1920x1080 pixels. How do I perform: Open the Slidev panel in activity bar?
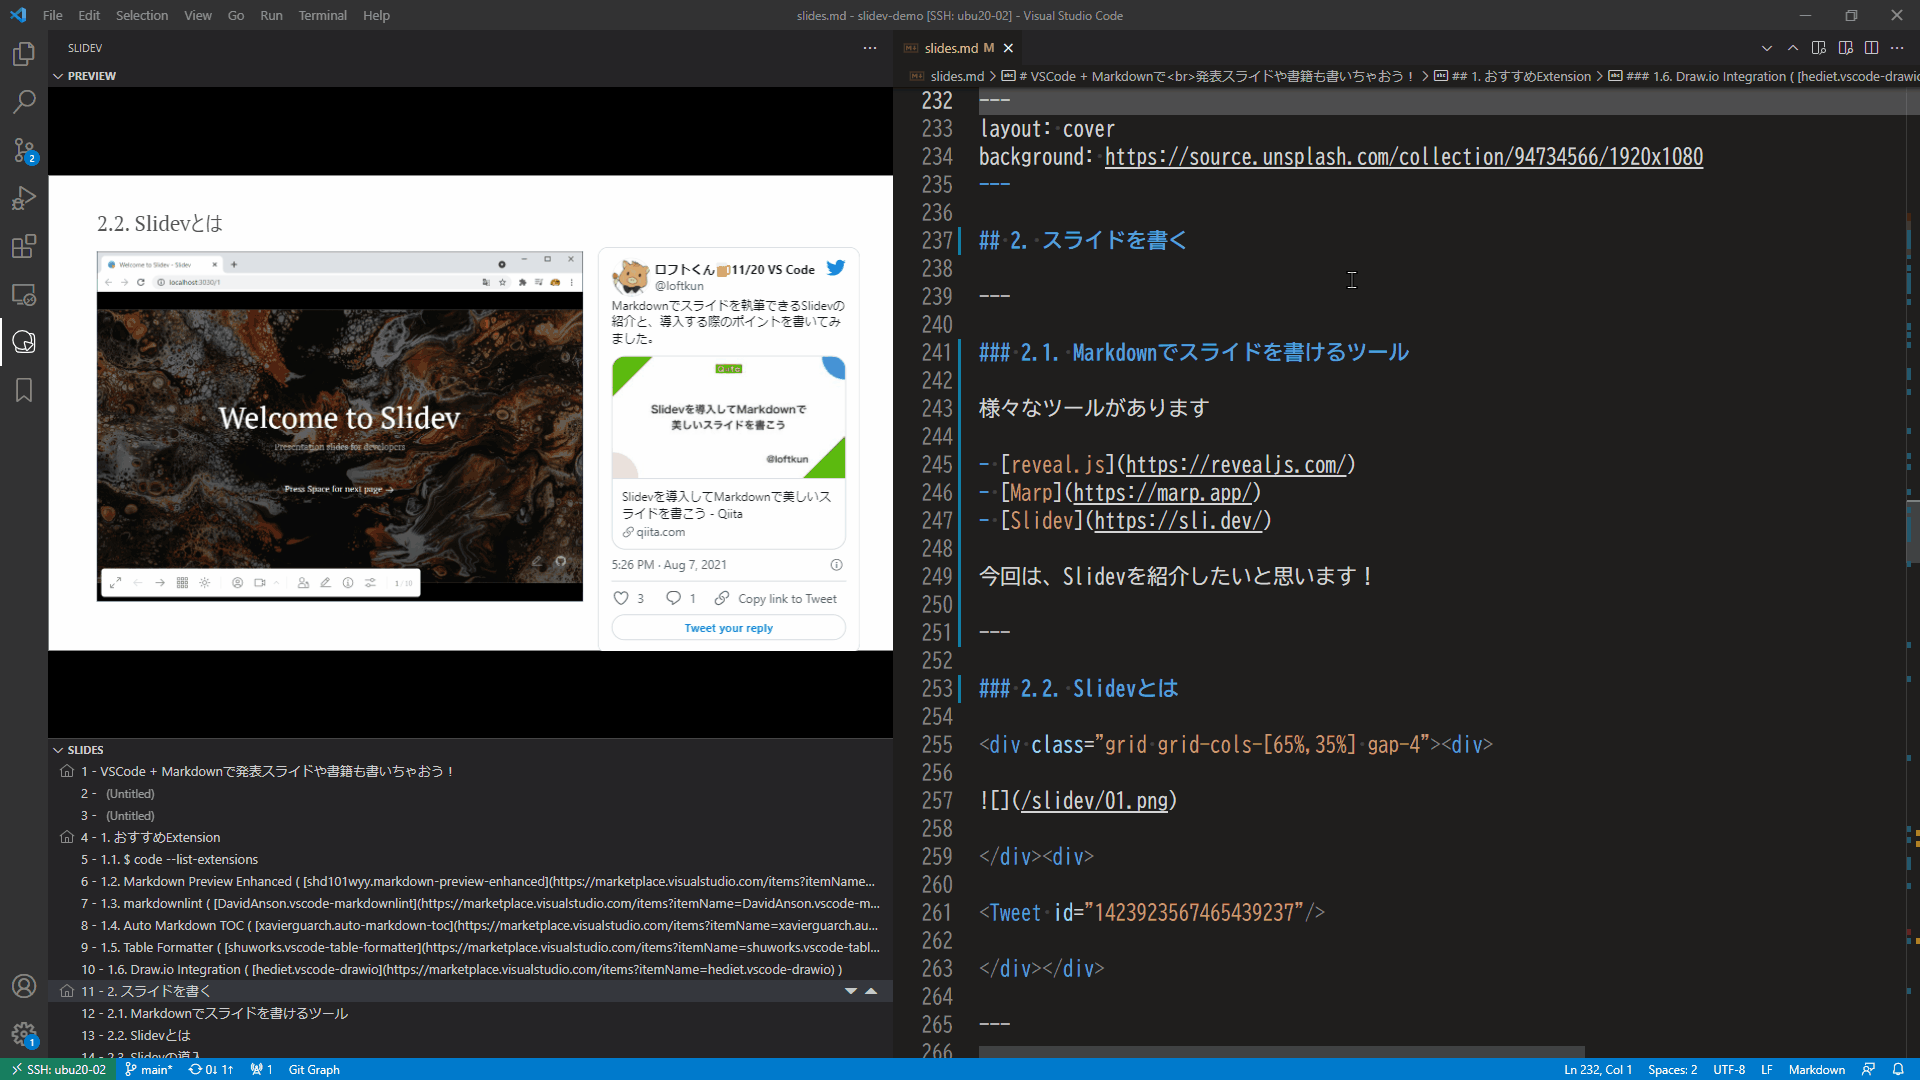coord(24,342)
